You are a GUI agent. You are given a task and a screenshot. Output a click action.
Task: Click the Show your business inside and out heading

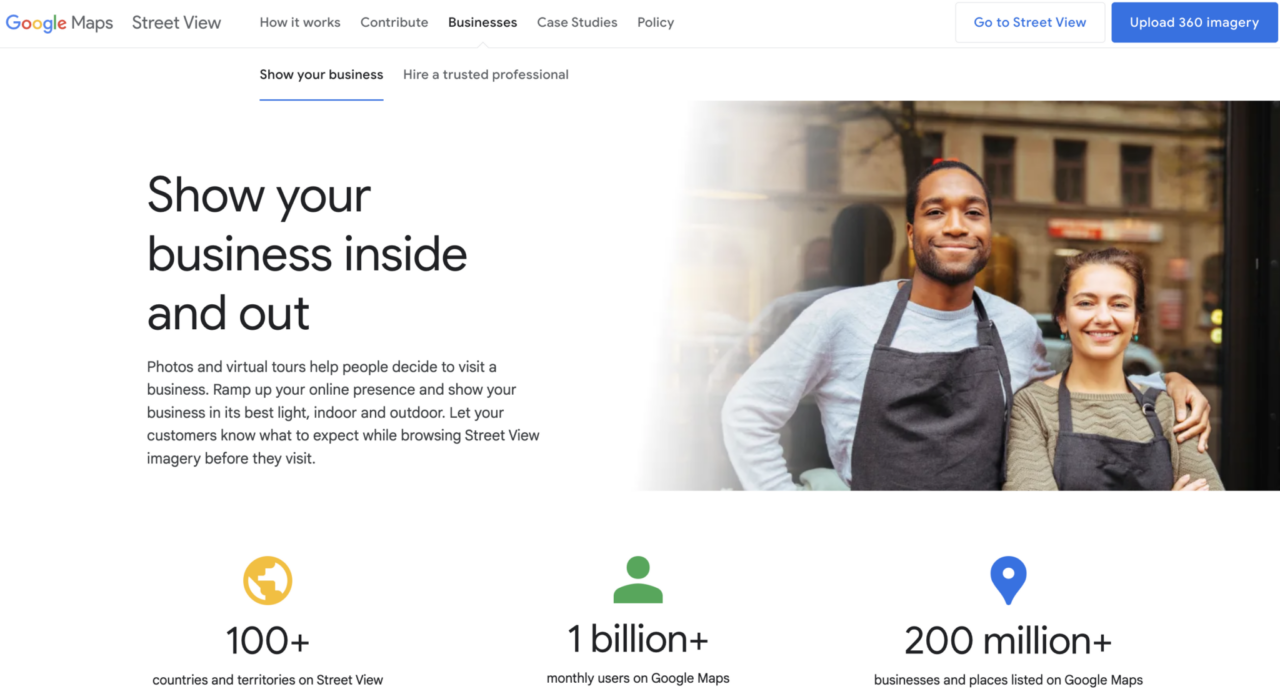tap(307, 254)
